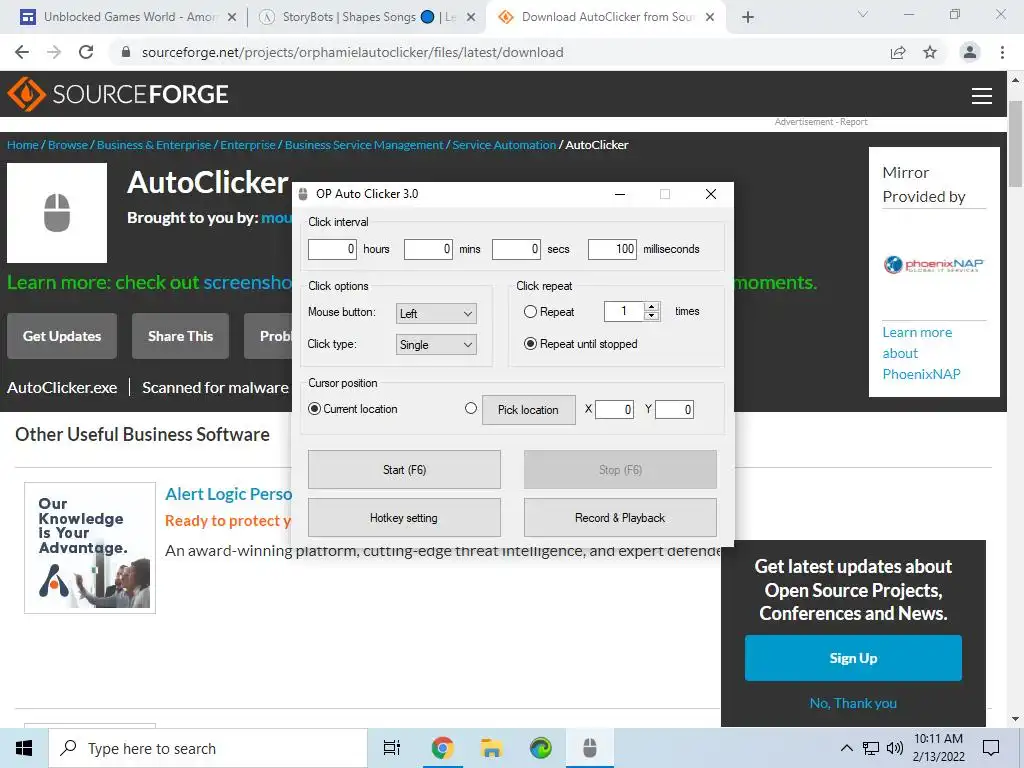Open the Alert Logic ad thumbnail
Screen dimensions: 1024x768
tap(90, 548)
